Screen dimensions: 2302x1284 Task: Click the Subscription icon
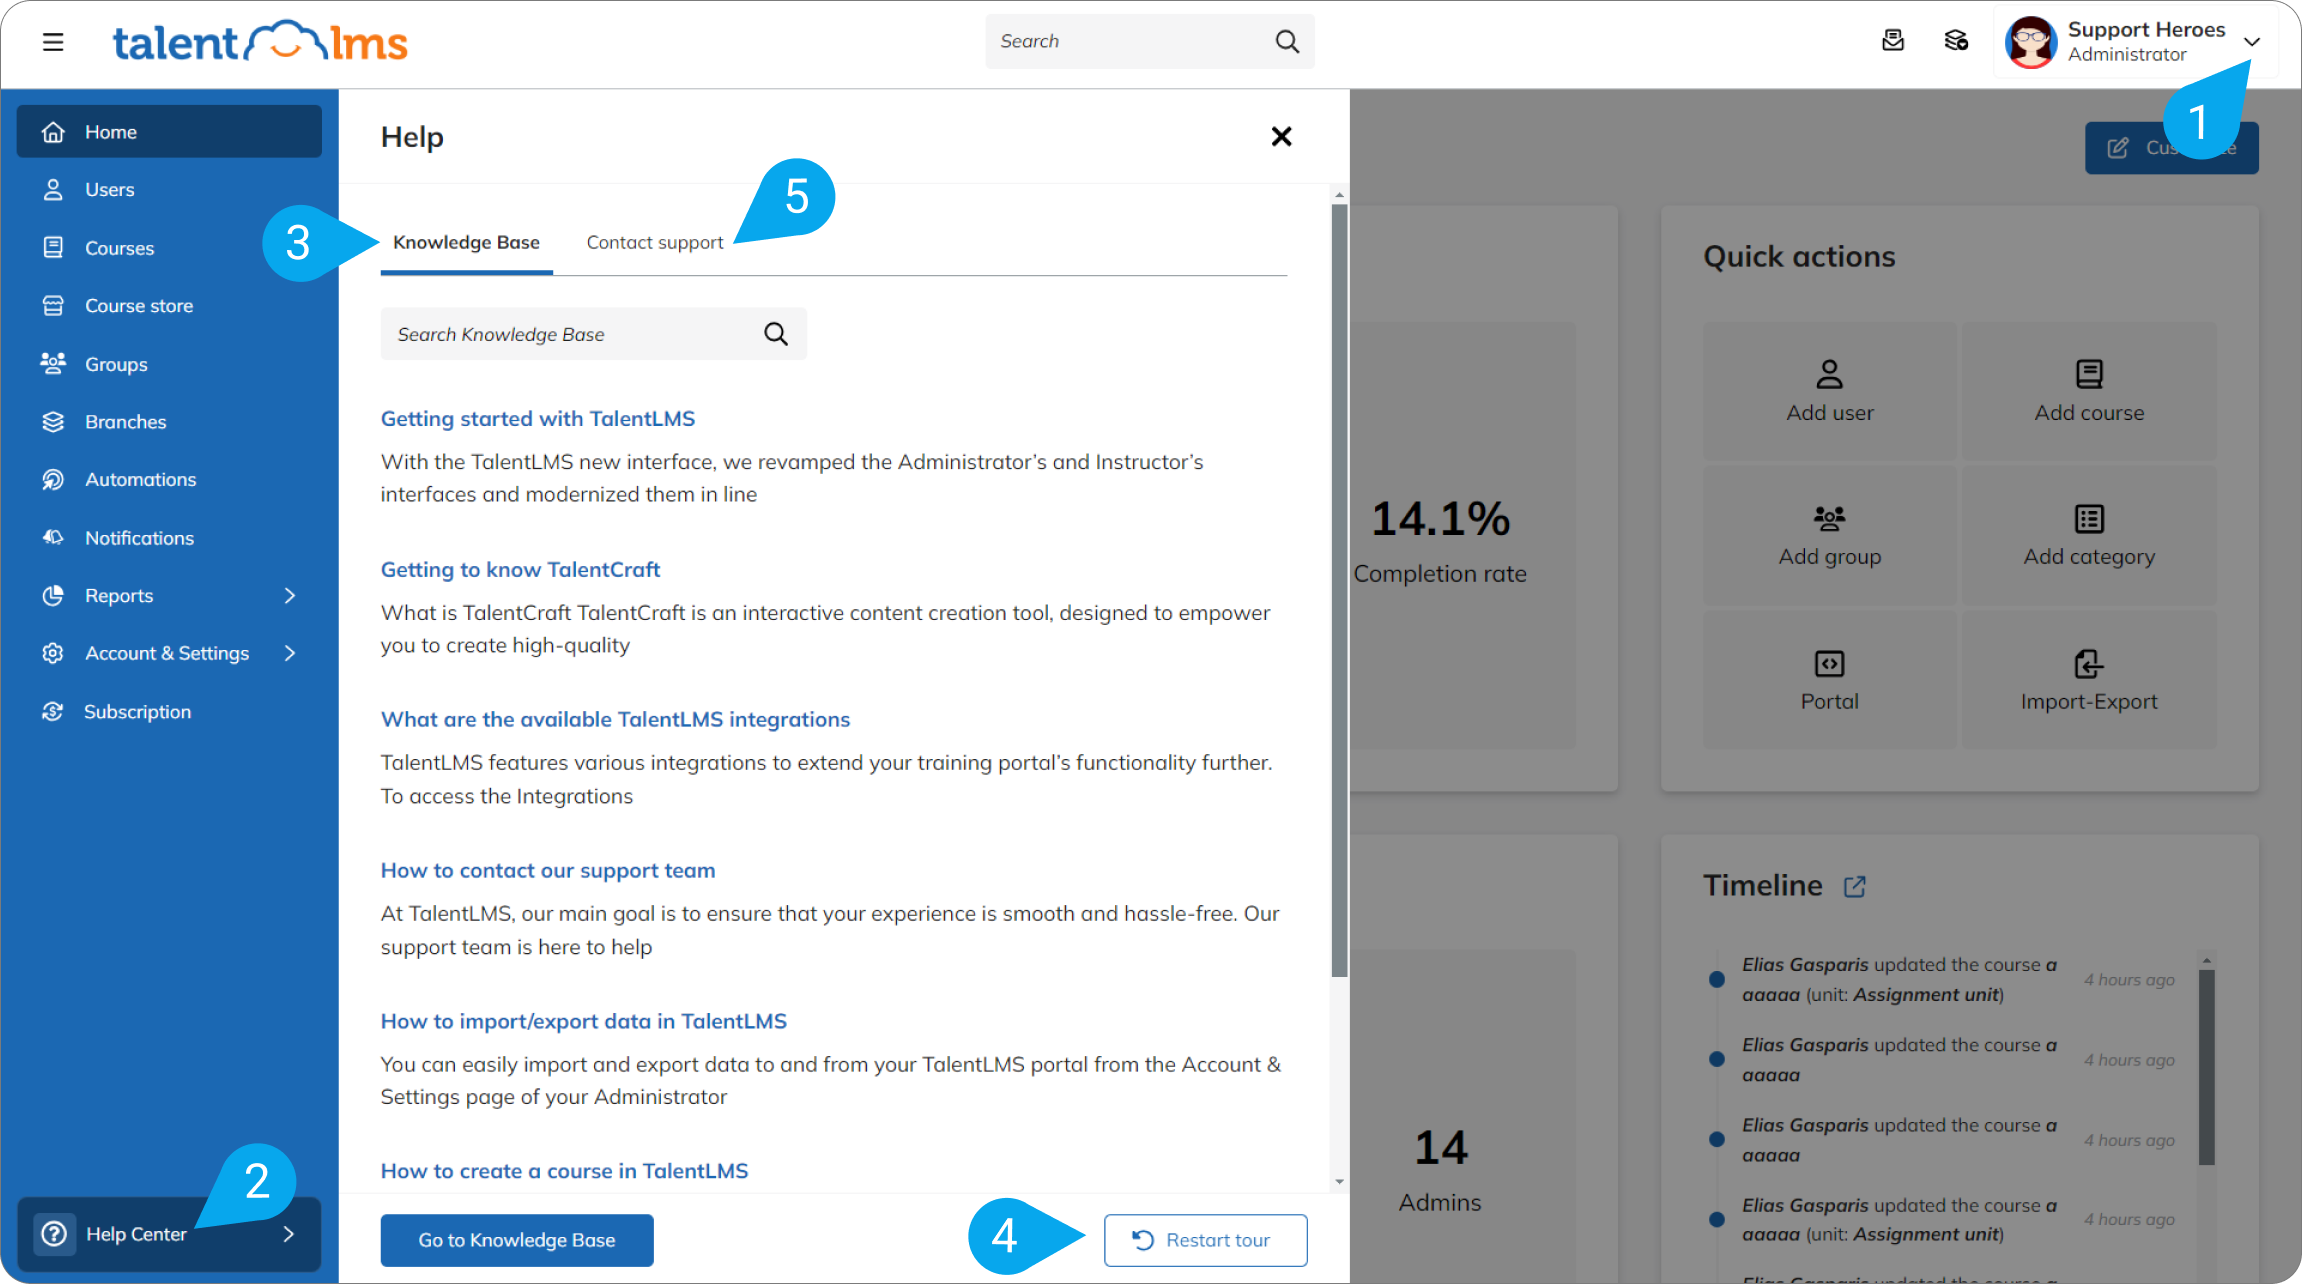(53, 712)
